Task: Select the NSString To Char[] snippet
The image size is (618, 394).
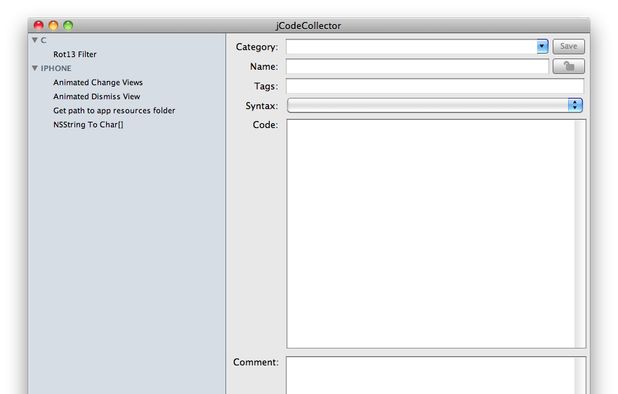Action: tap(88, 125)
